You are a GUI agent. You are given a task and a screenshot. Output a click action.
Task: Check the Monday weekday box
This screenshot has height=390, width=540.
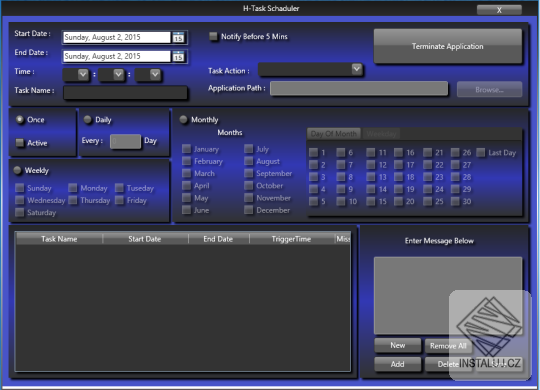pyautogui.click(x=73, y=188)
